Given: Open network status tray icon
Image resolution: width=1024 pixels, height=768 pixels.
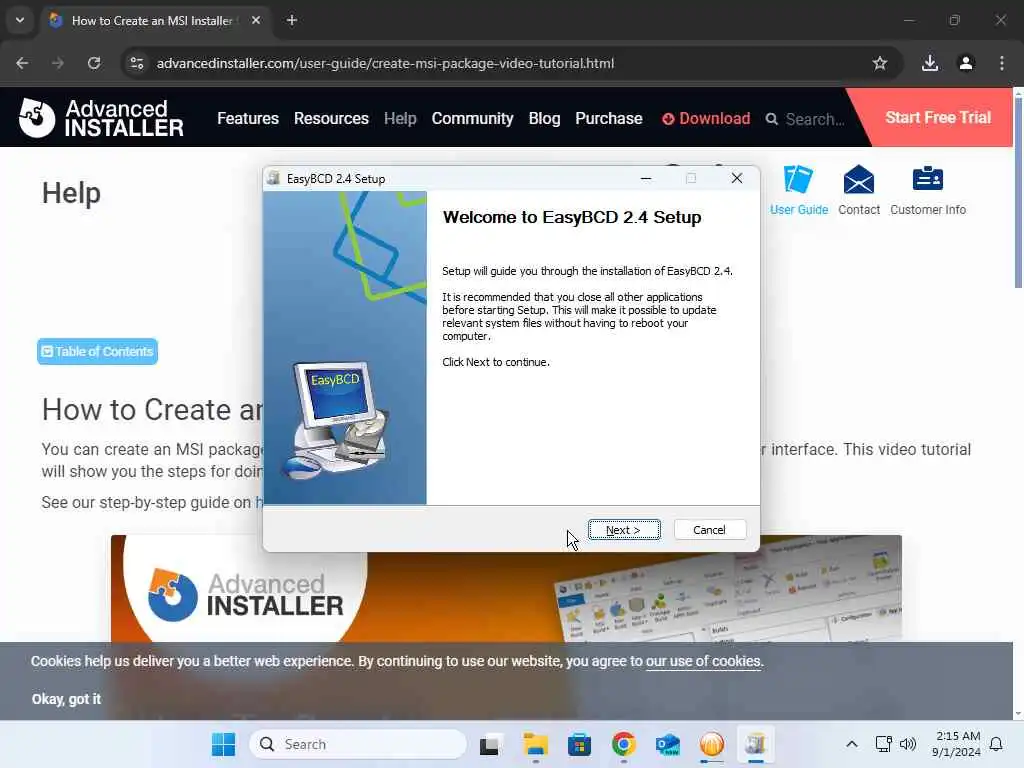Looking at the screenshot, I should click(x=883, y=744).
